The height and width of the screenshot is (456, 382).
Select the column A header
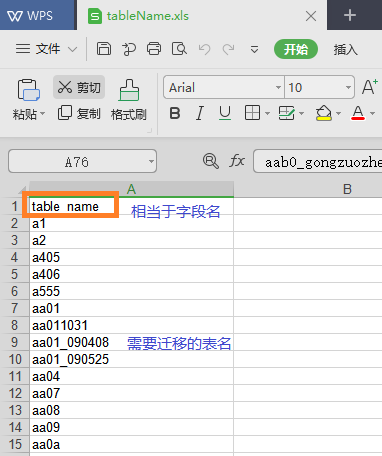click(x=131, y=189)
